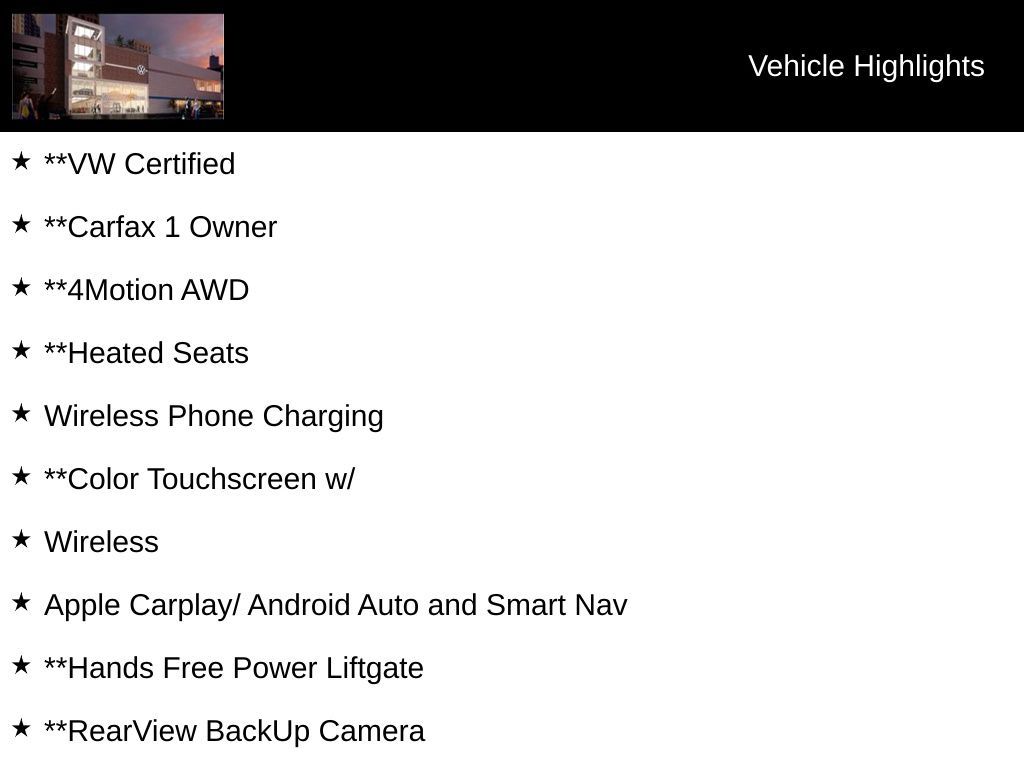Click the star bullet beside VW Certified
Screen dimensions: 1024x768
tap(21, 161)
